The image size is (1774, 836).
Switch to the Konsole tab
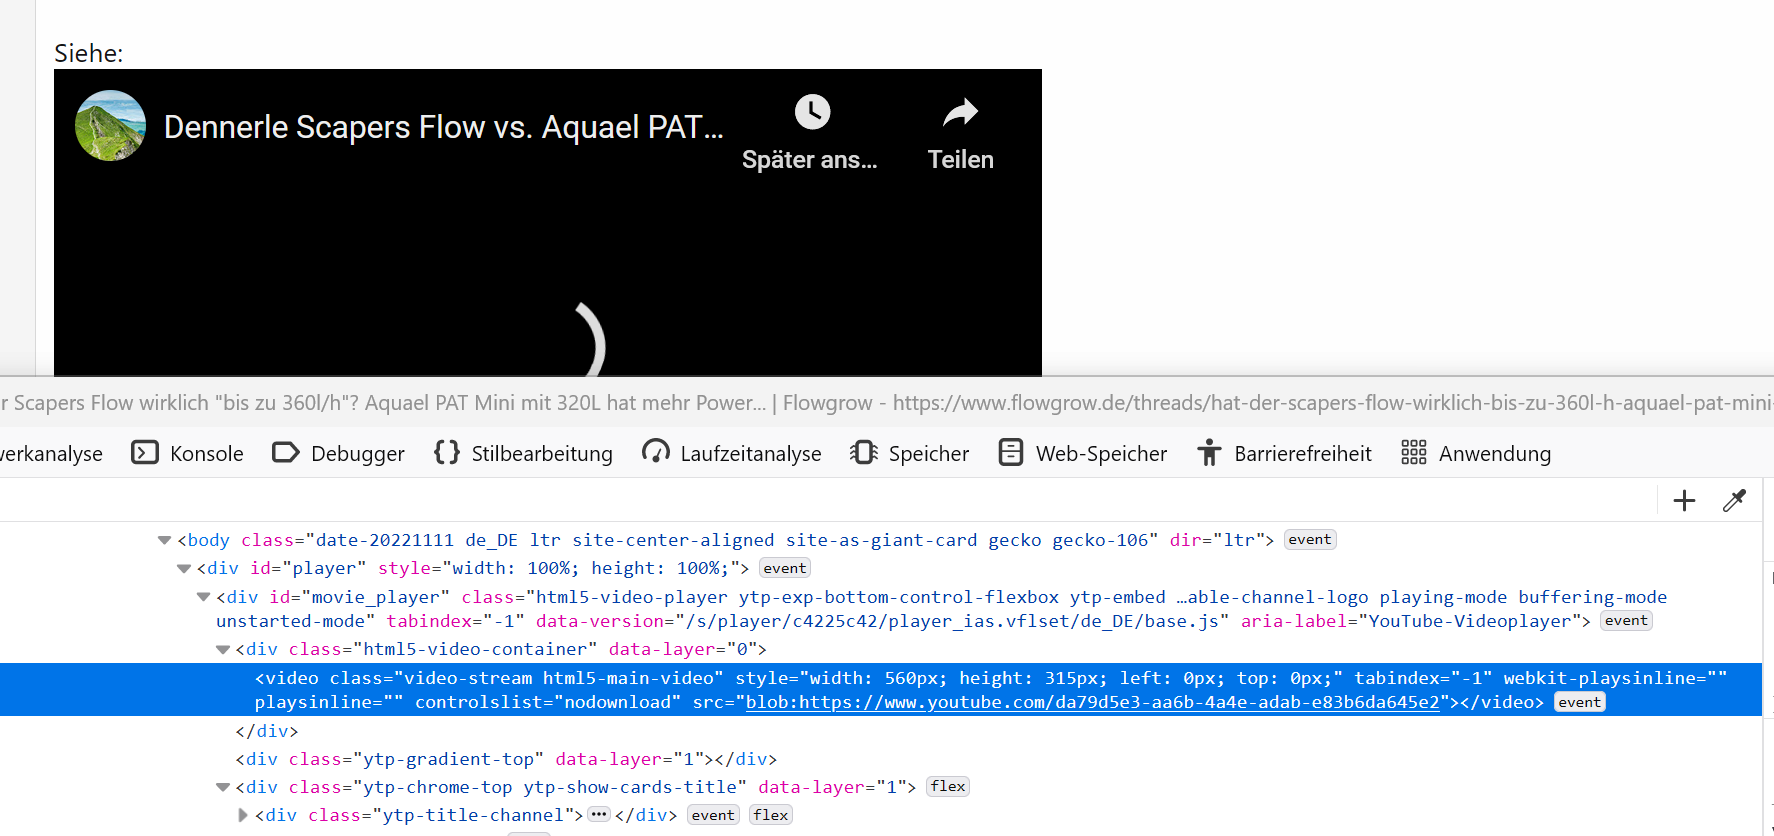[187, 453]
